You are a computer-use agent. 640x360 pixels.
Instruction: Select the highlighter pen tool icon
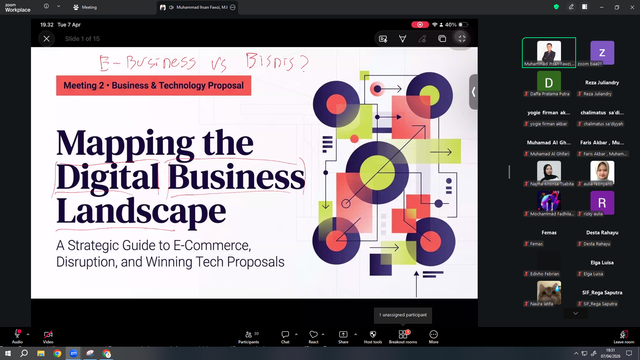[x=422, y=39]
